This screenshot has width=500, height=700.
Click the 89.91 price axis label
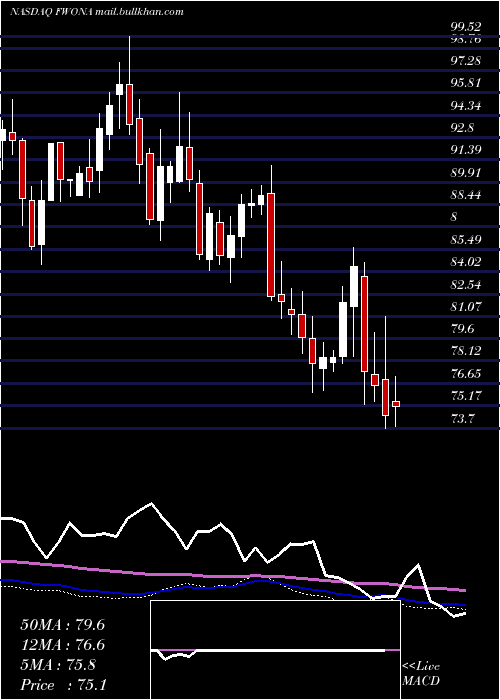[x=466, y=172]
